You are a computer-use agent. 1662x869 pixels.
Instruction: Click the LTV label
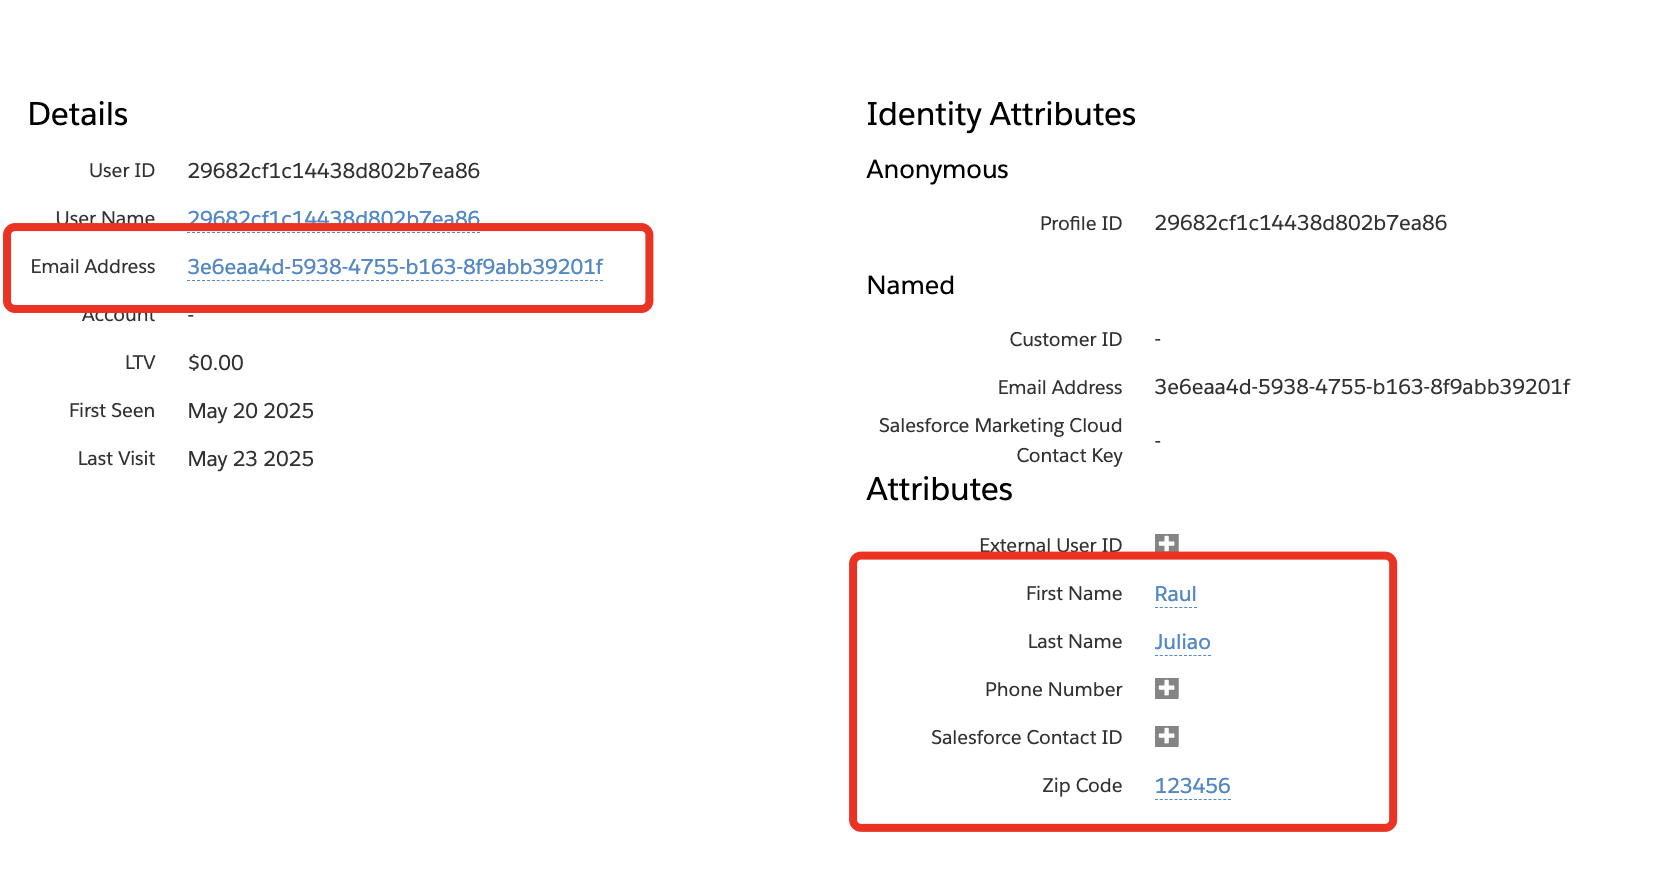point(140,363)
